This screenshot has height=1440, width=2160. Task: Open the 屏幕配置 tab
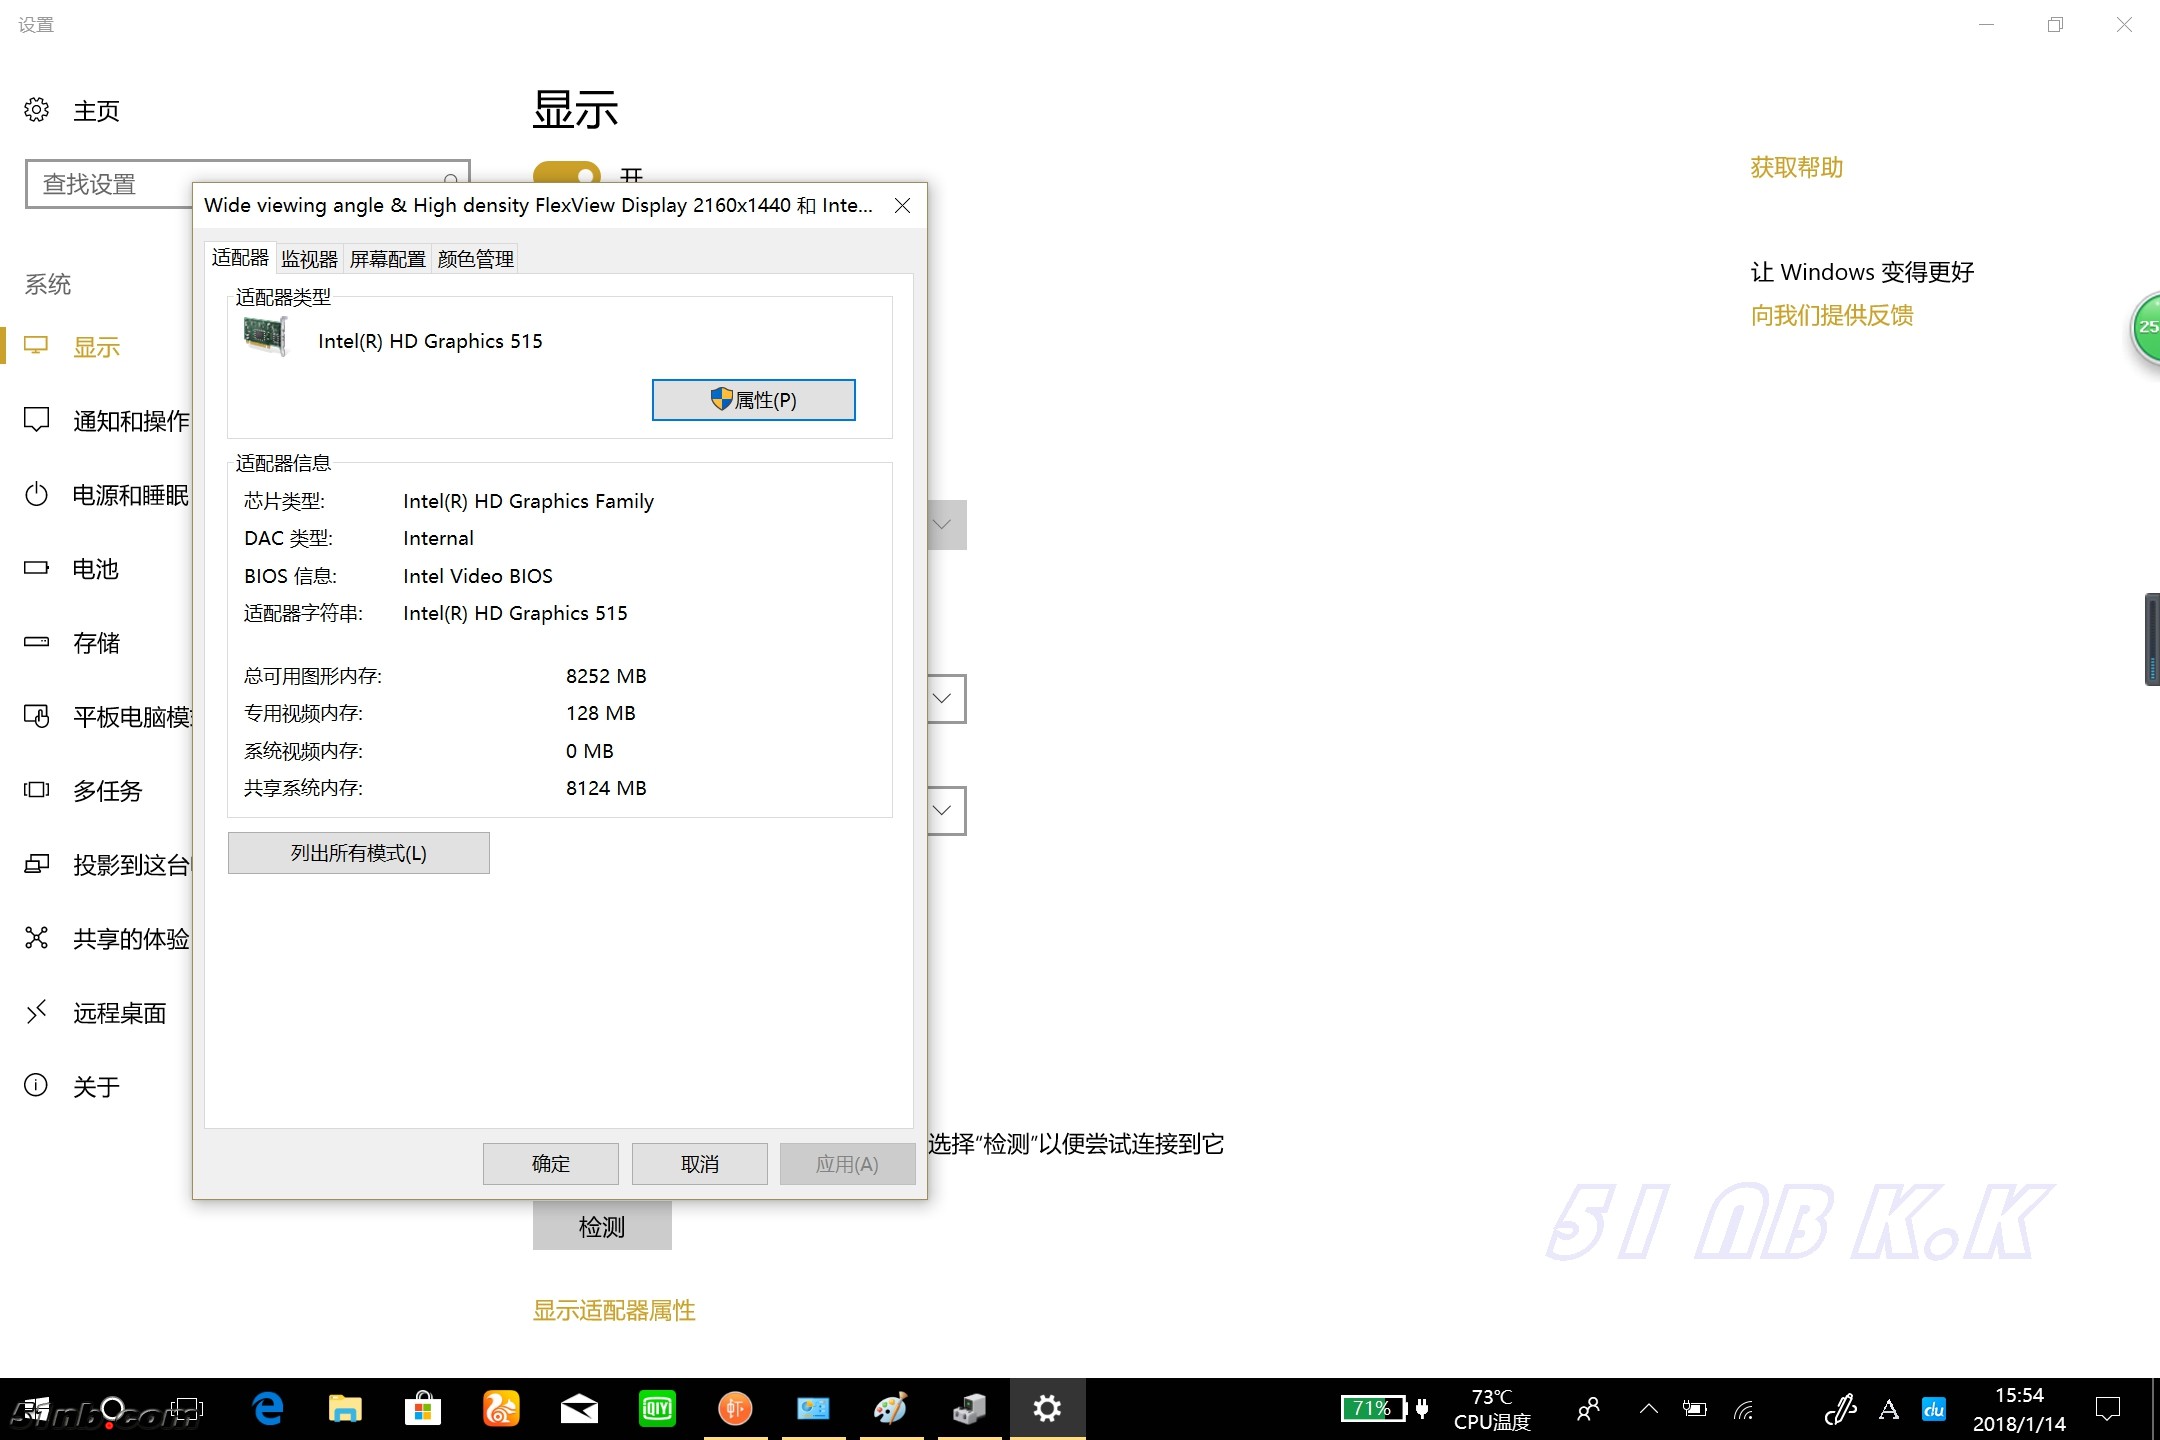(x=387, y=259)
